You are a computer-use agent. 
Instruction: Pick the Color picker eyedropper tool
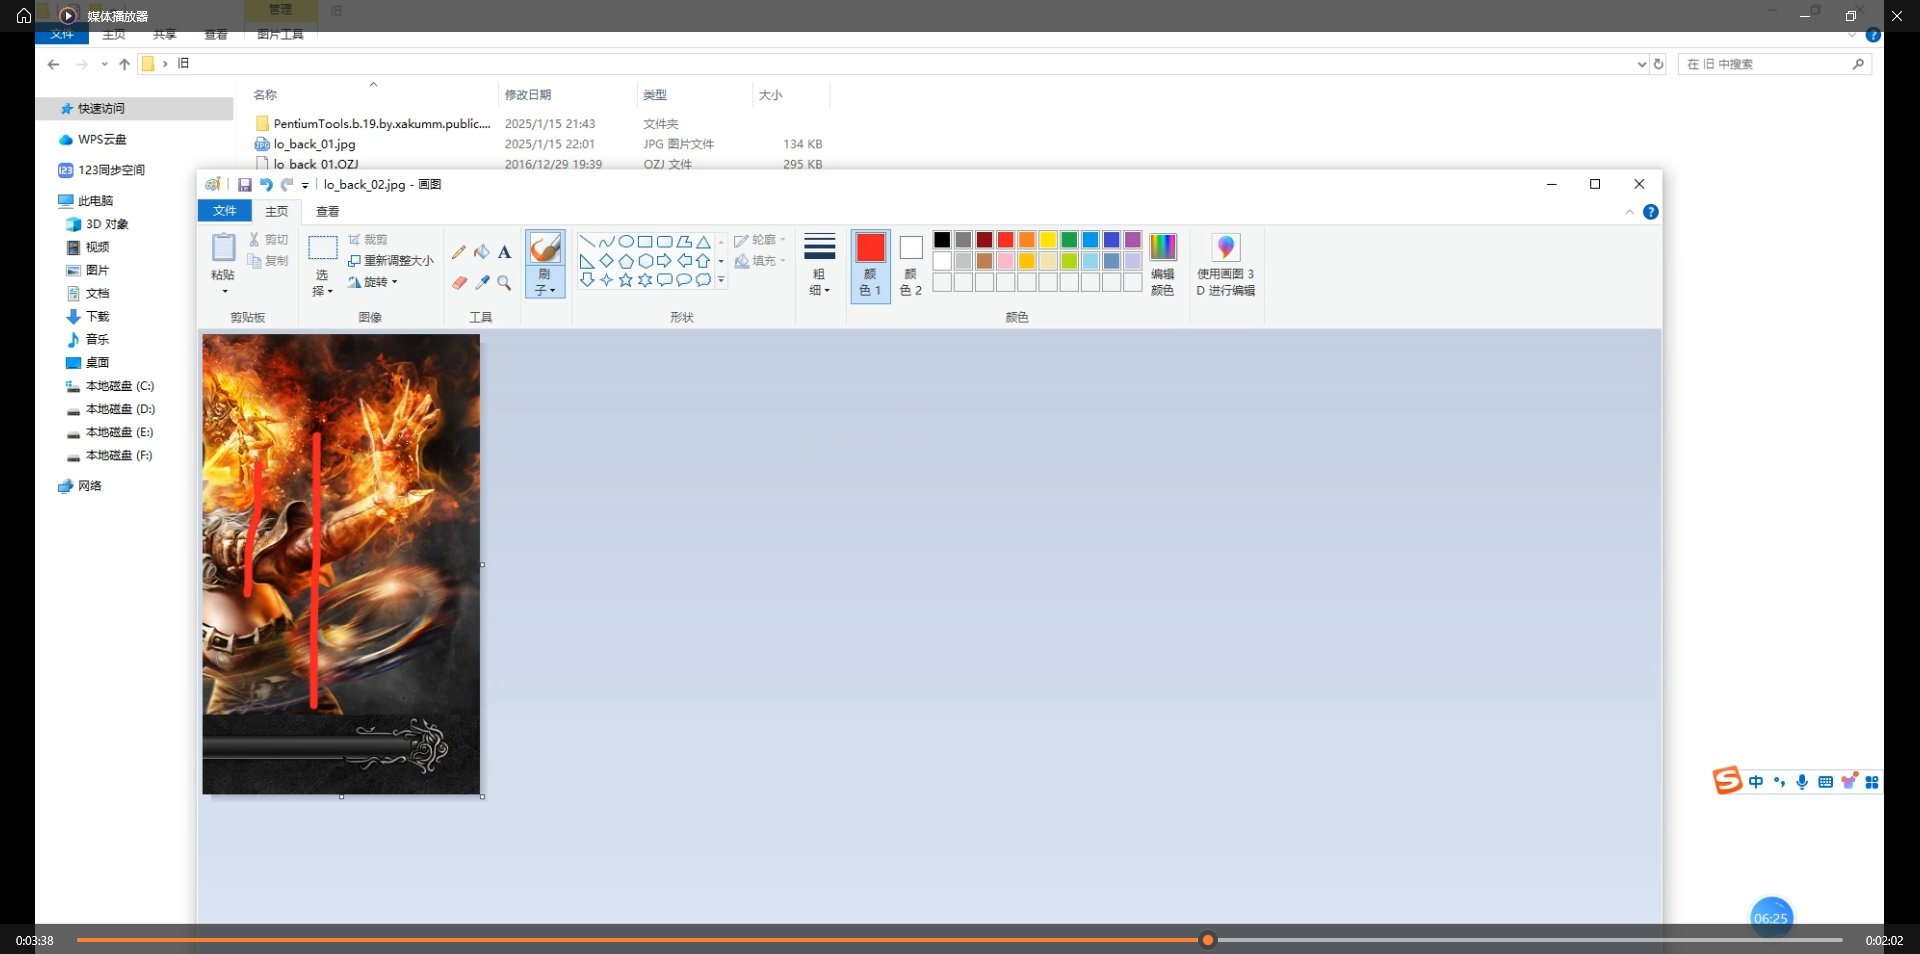482,283
